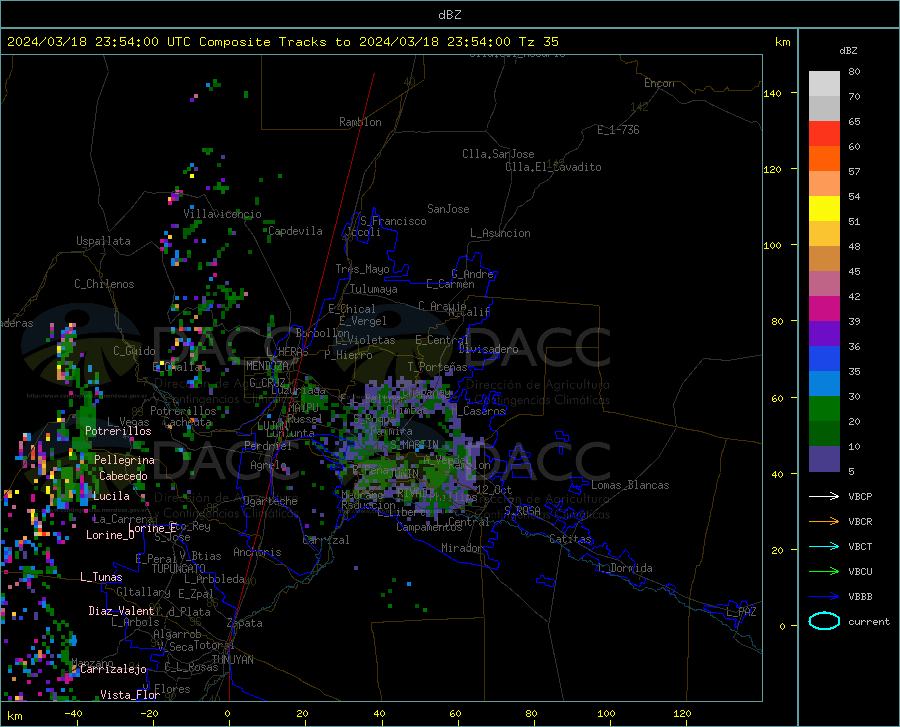Click the 'Capdevila' map label

[x=295, y=231]
